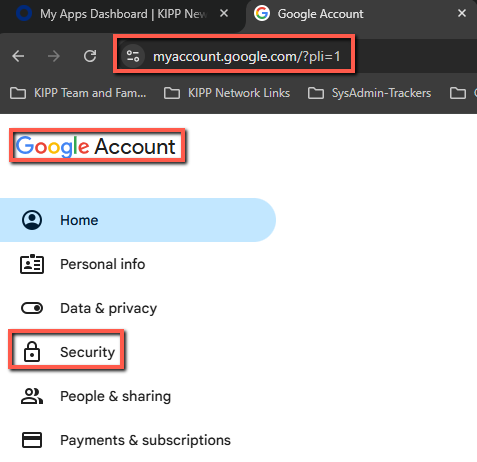477x462 pixels.
Task: Open People & sharing section
Action: [138, 396]
